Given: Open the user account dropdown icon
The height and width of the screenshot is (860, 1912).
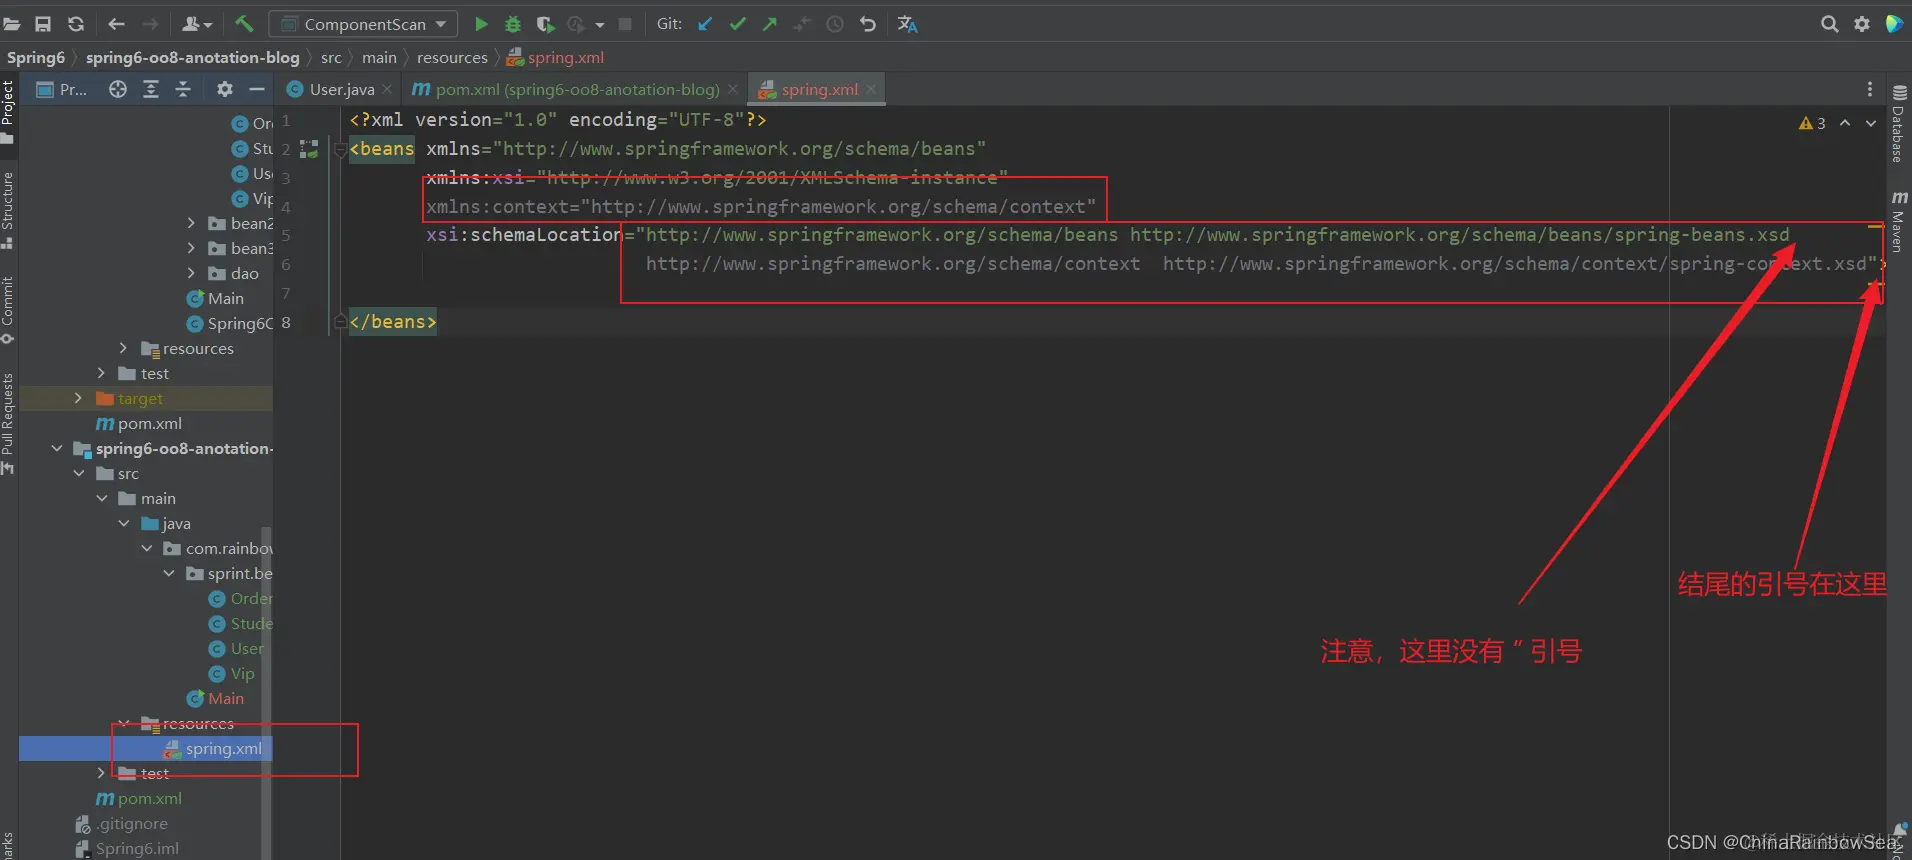Looking at the screenshot, I should (197, 24).
